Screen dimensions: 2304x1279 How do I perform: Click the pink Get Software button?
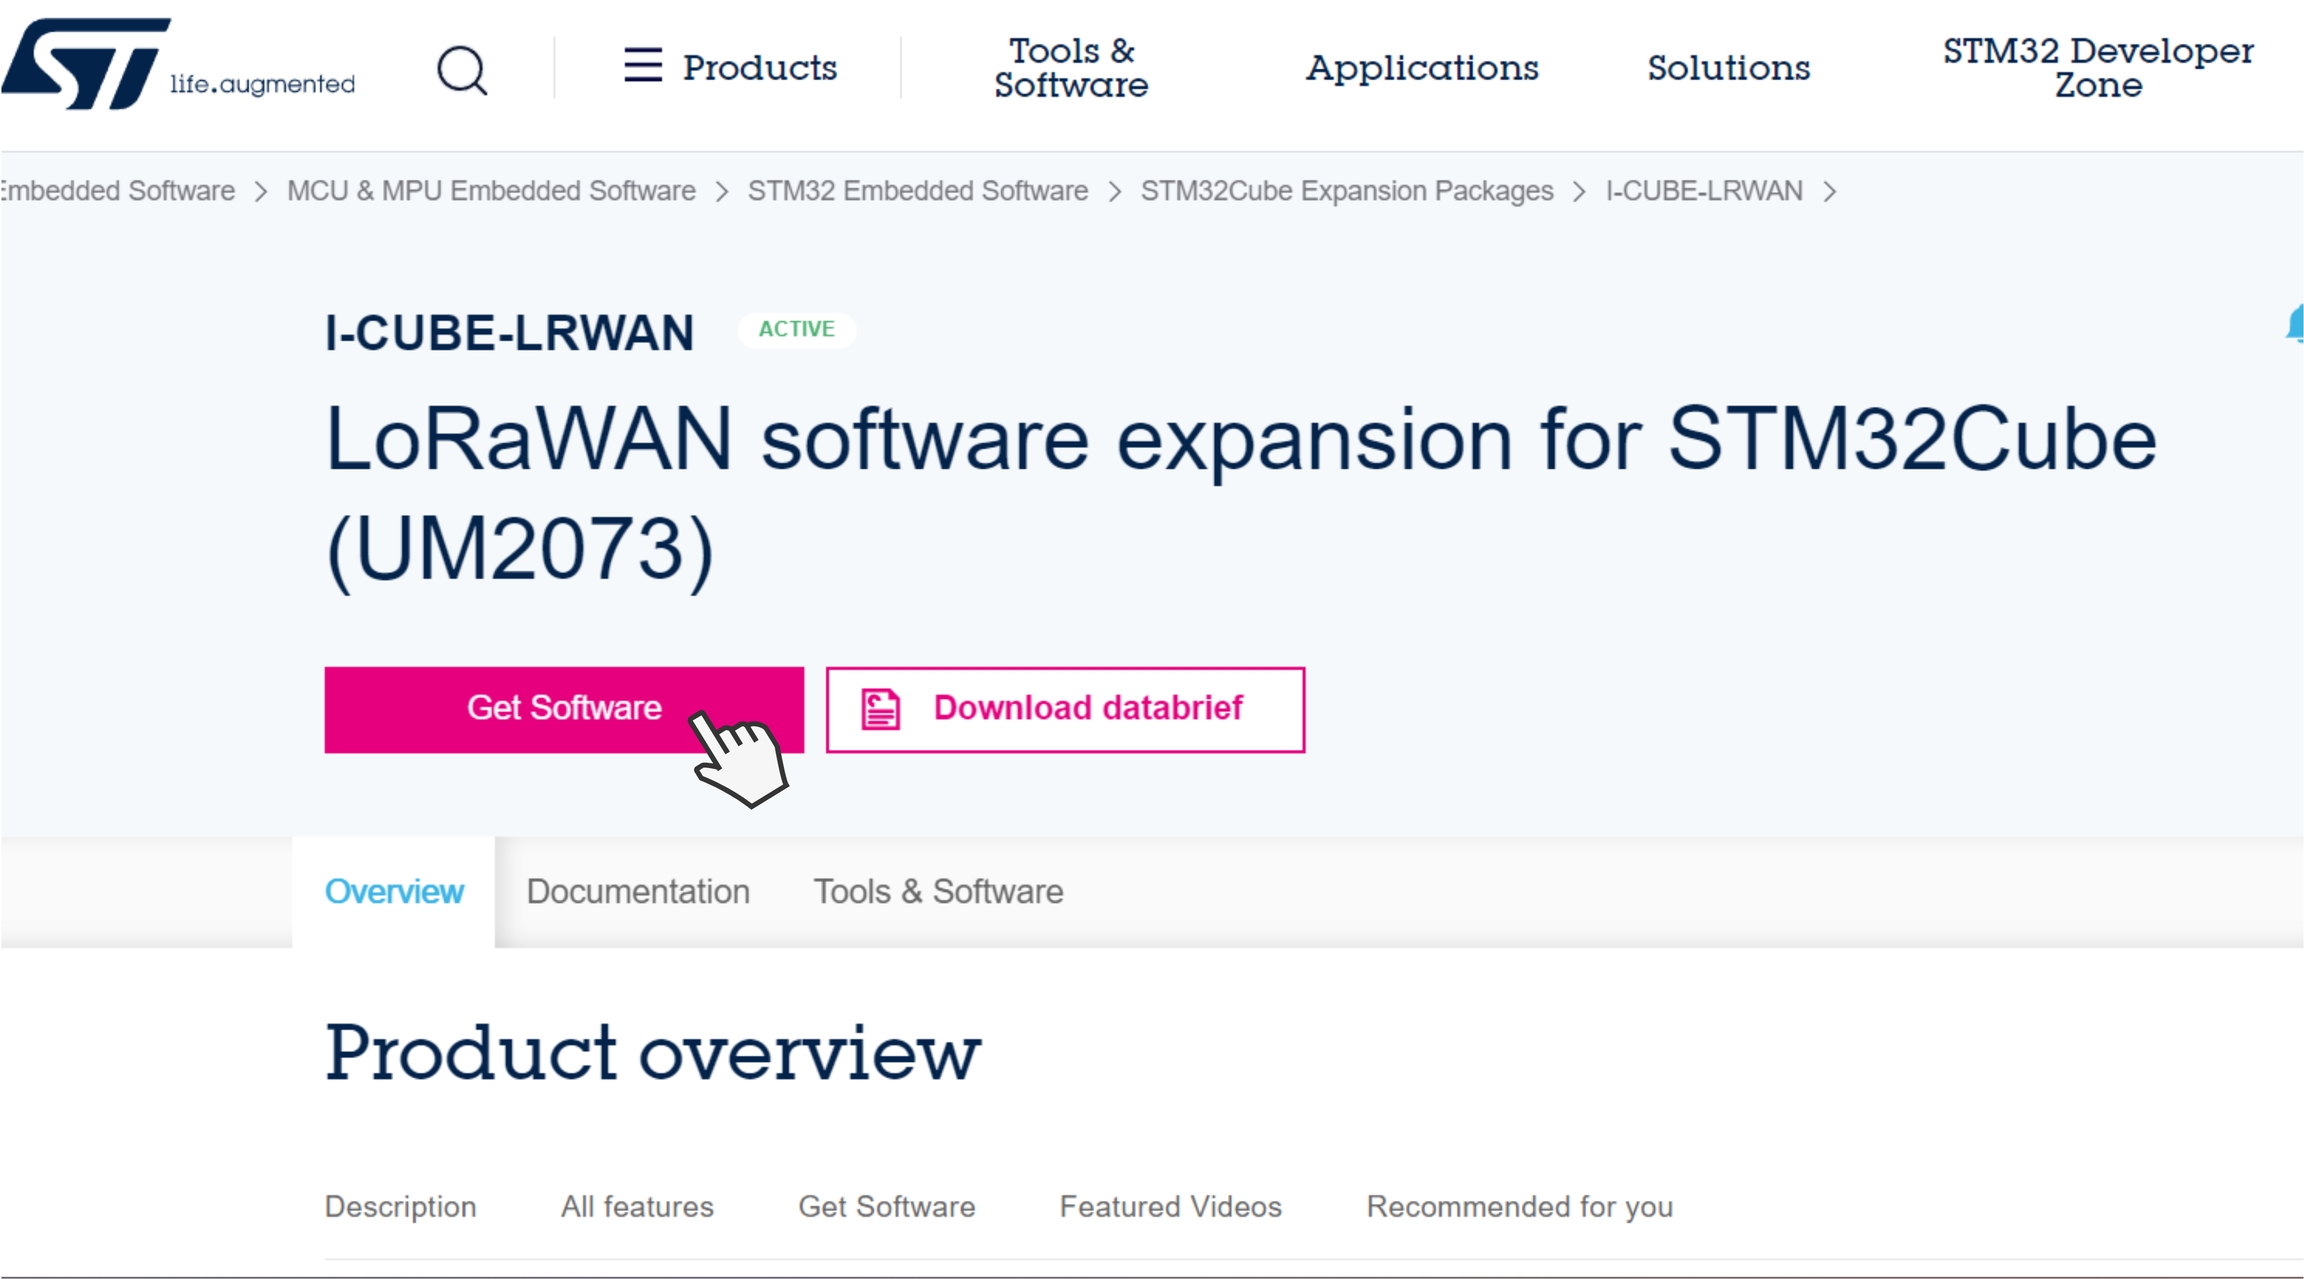coord(563,709)
